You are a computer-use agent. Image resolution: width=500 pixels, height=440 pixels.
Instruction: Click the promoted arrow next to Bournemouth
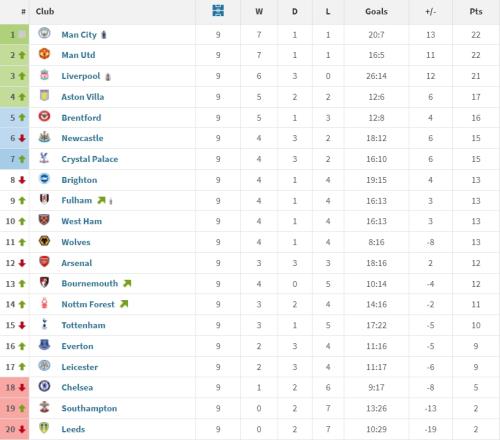click(127, 283)
